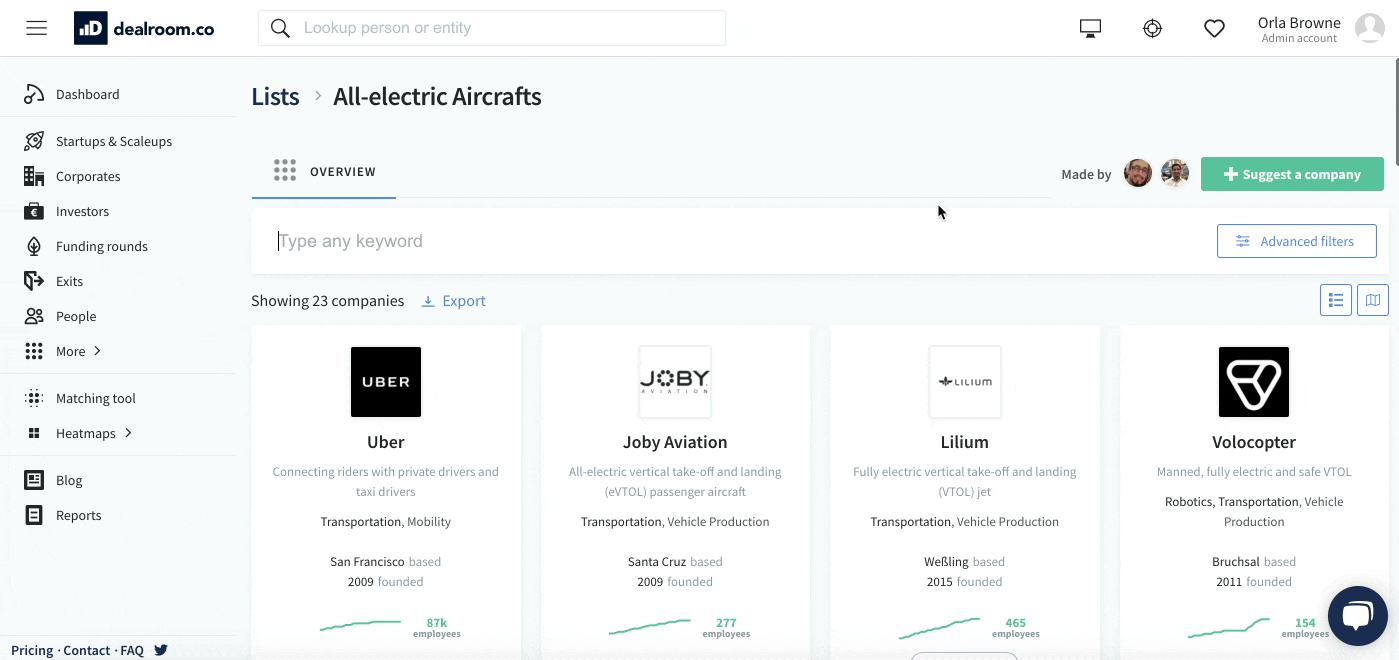Expand the More submenu chevron
The height and width of the screenshot is (660, 1399).
click(97, 351)
